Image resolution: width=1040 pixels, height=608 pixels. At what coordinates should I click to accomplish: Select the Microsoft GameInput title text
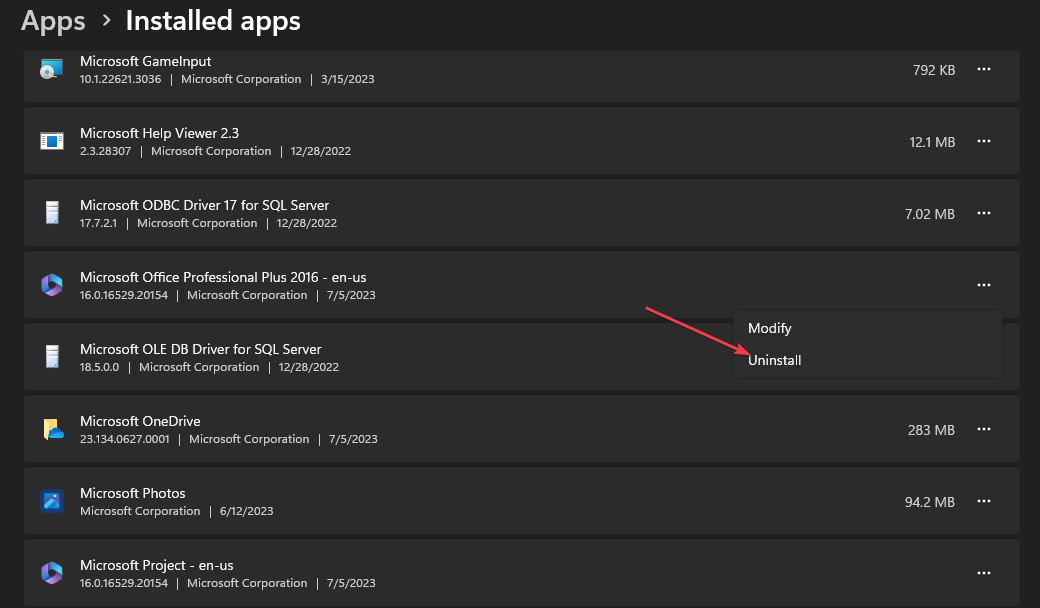(x=145, y=61)
